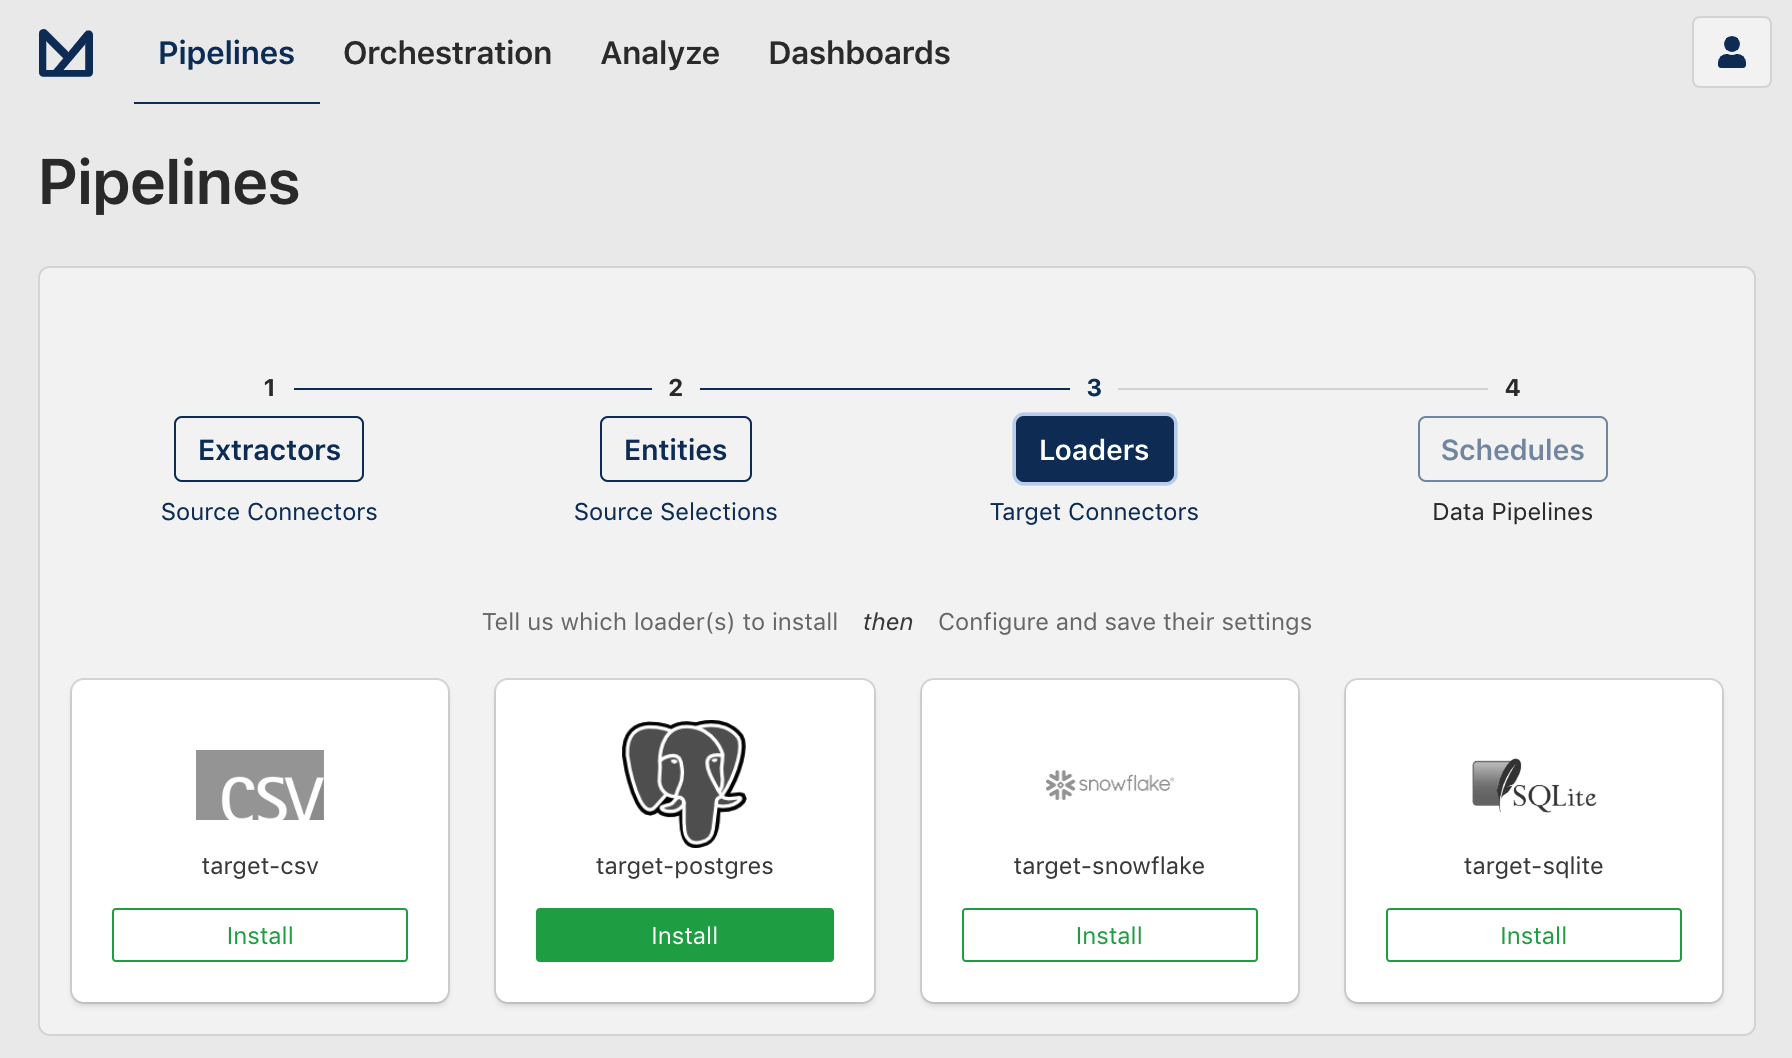This screenshot has width=1792, height=1058.
Task: Click the Snowflake logo
Action: (x=1109, y=784)
